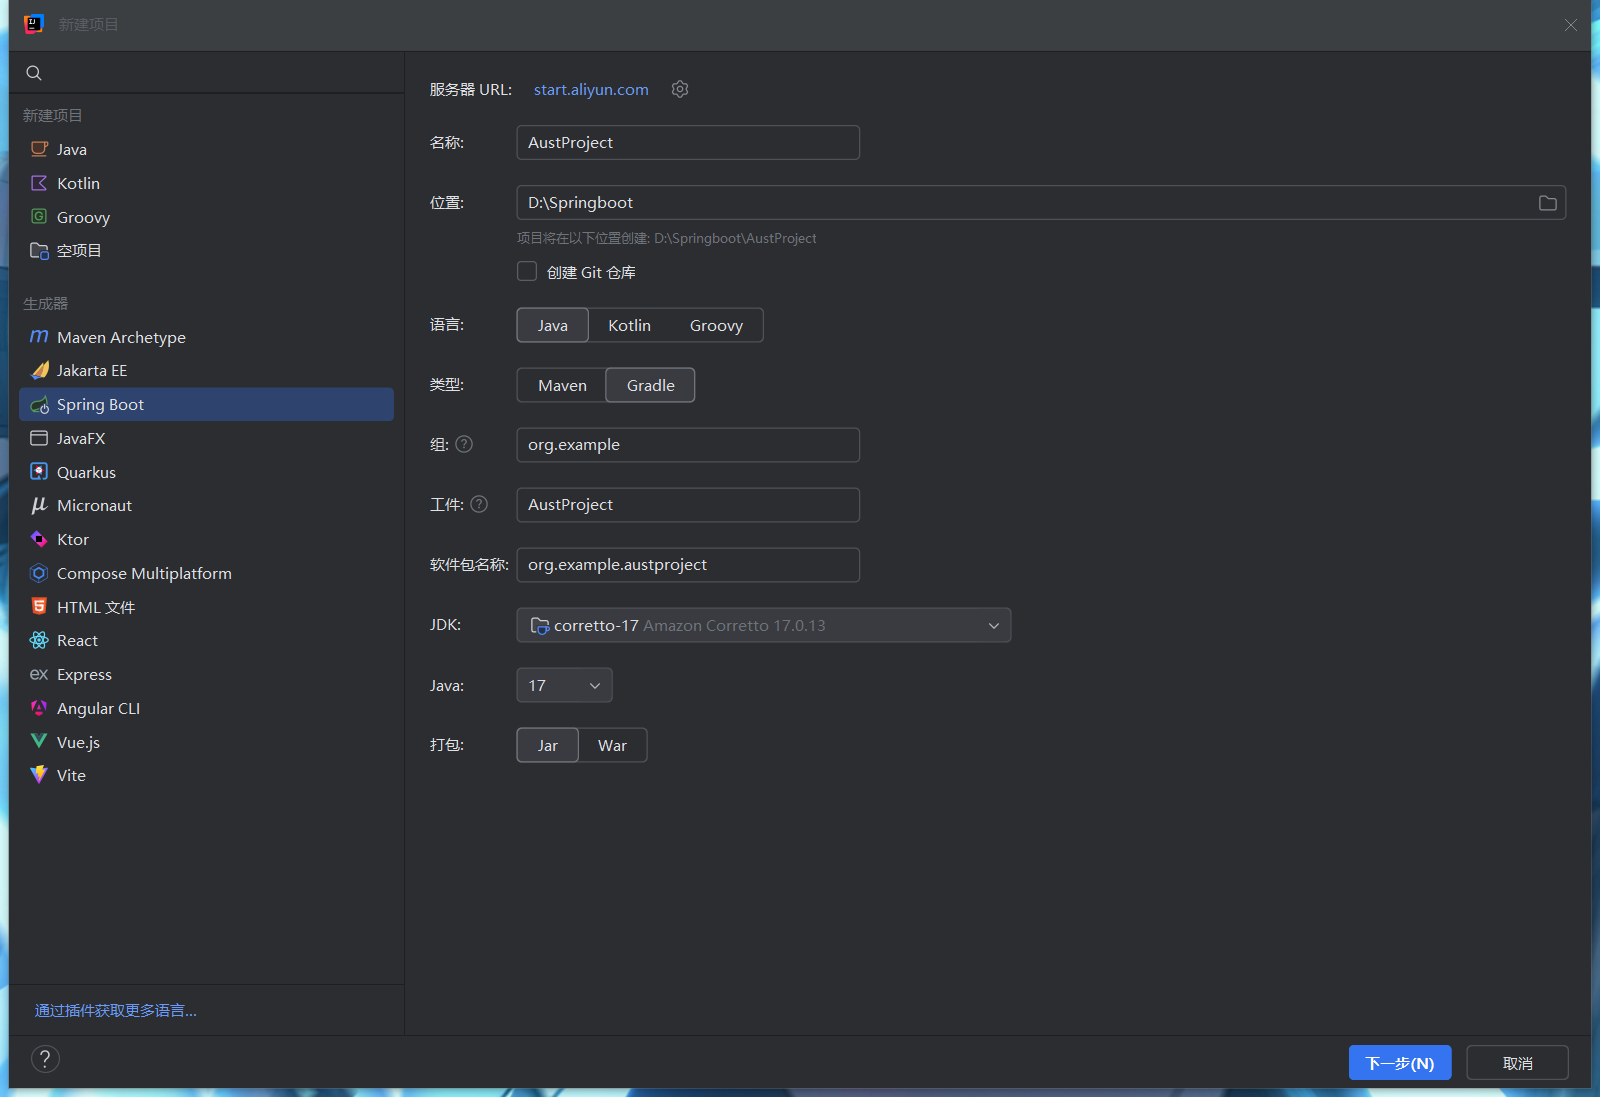Screen dimensions: 1600x1097
Task: Click the React atom icon
Action: coord(39,640)
